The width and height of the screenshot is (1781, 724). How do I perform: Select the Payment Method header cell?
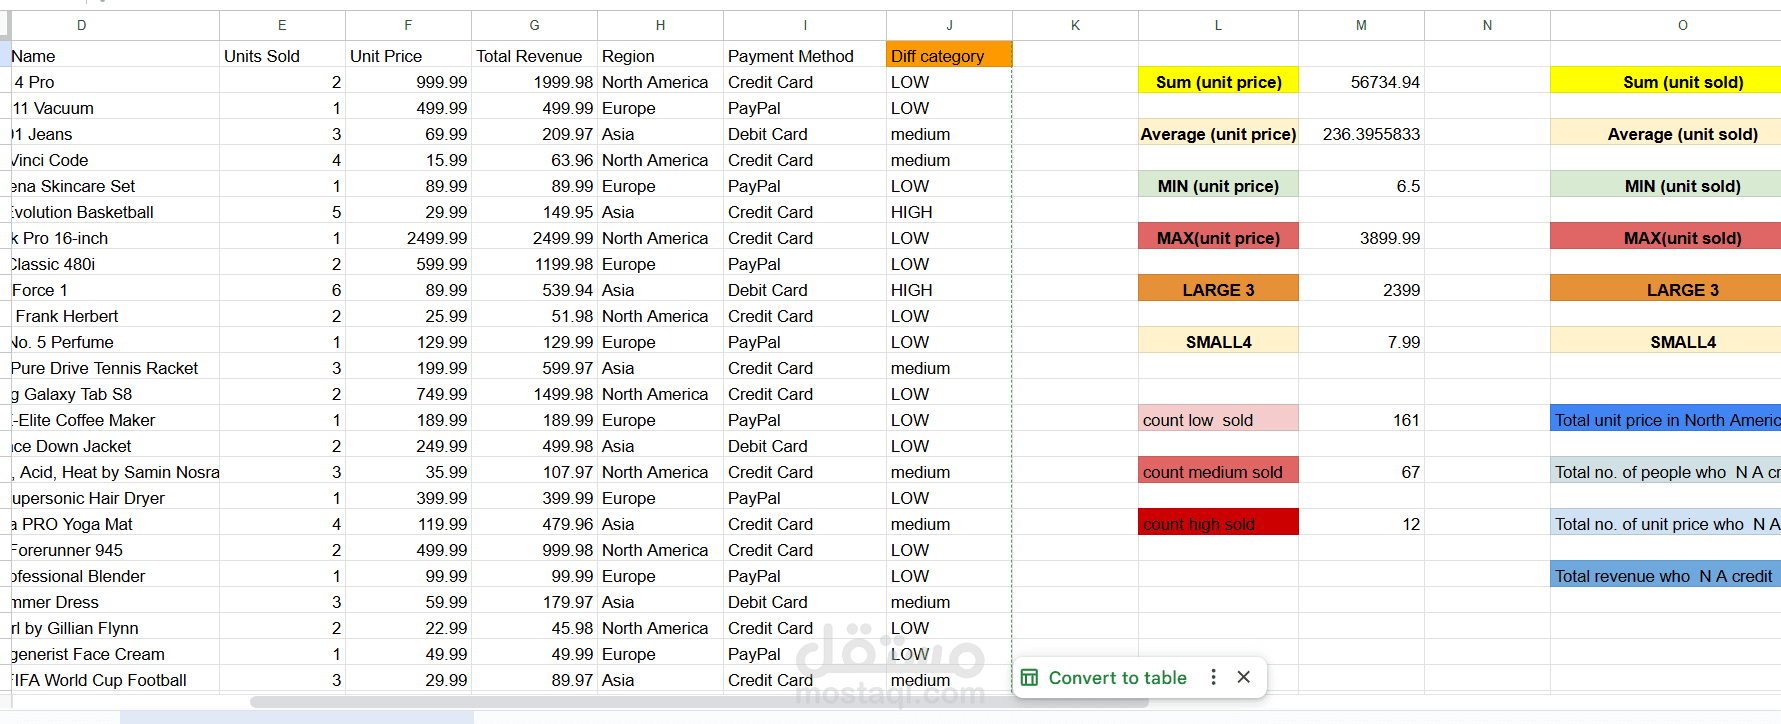point(805,56)
